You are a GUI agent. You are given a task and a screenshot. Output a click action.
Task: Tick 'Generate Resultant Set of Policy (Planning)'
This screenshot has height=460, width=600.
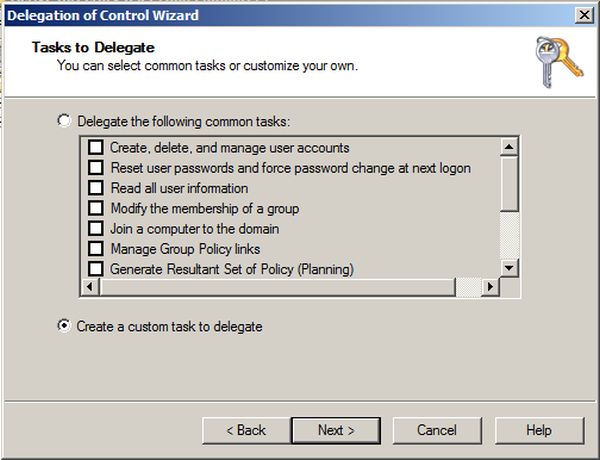click(x=95, y=269)
